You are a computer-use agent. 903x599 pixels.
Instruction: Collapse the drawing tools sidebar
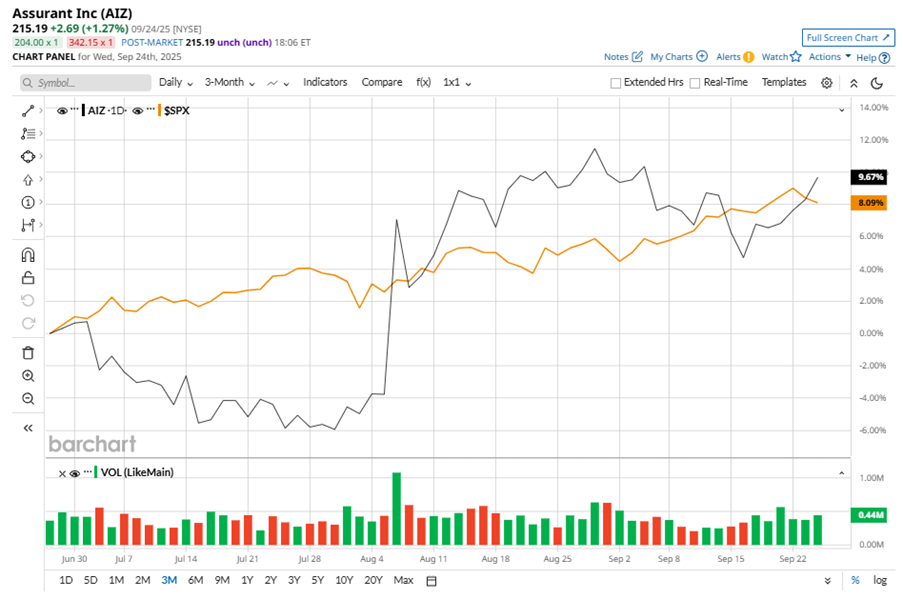(x=28, y=428)
